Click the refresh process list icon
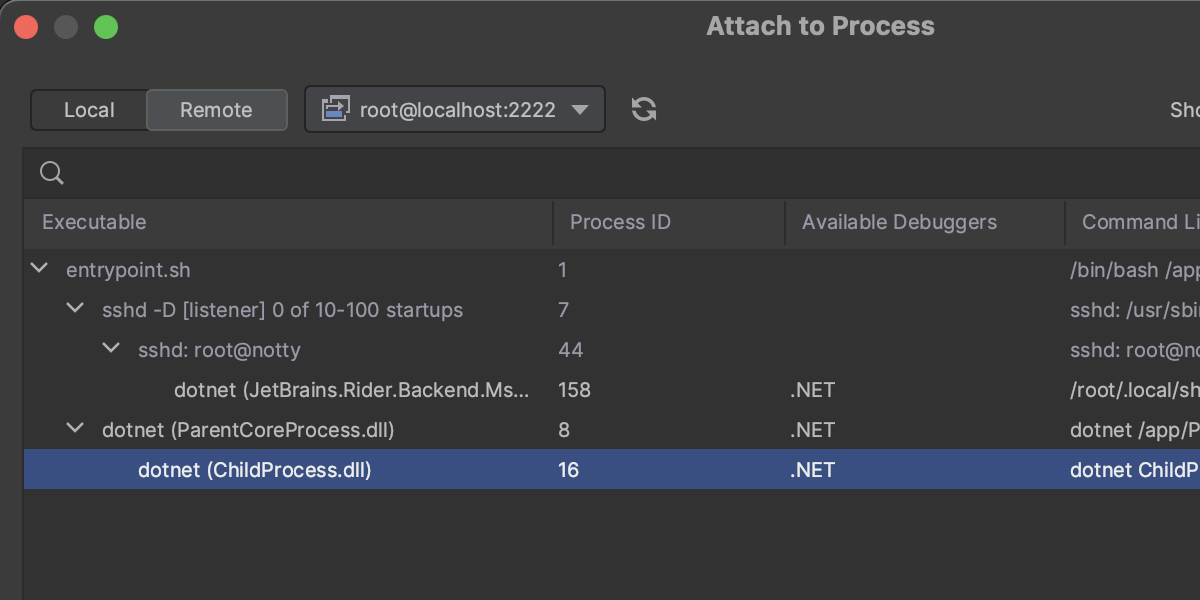This screenshot has width=1200, height=600. coord(644,110)
